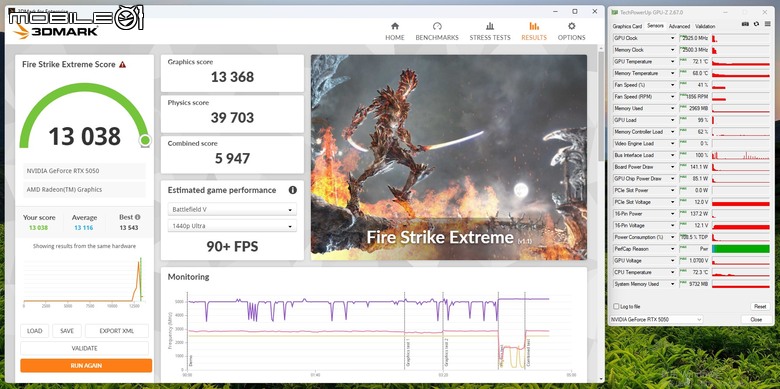The height and width of the screenshot is (389, 780).
Task: Open the 3DMark Home icon
Action: 395,26
